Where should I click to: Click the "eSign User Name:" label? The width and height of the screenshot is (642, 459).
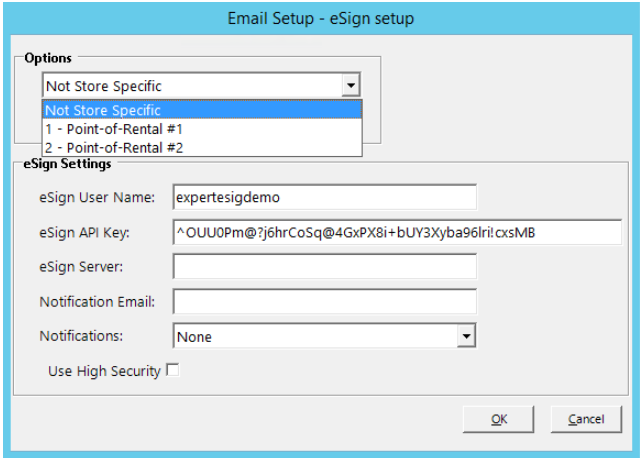tap(97, 197)
